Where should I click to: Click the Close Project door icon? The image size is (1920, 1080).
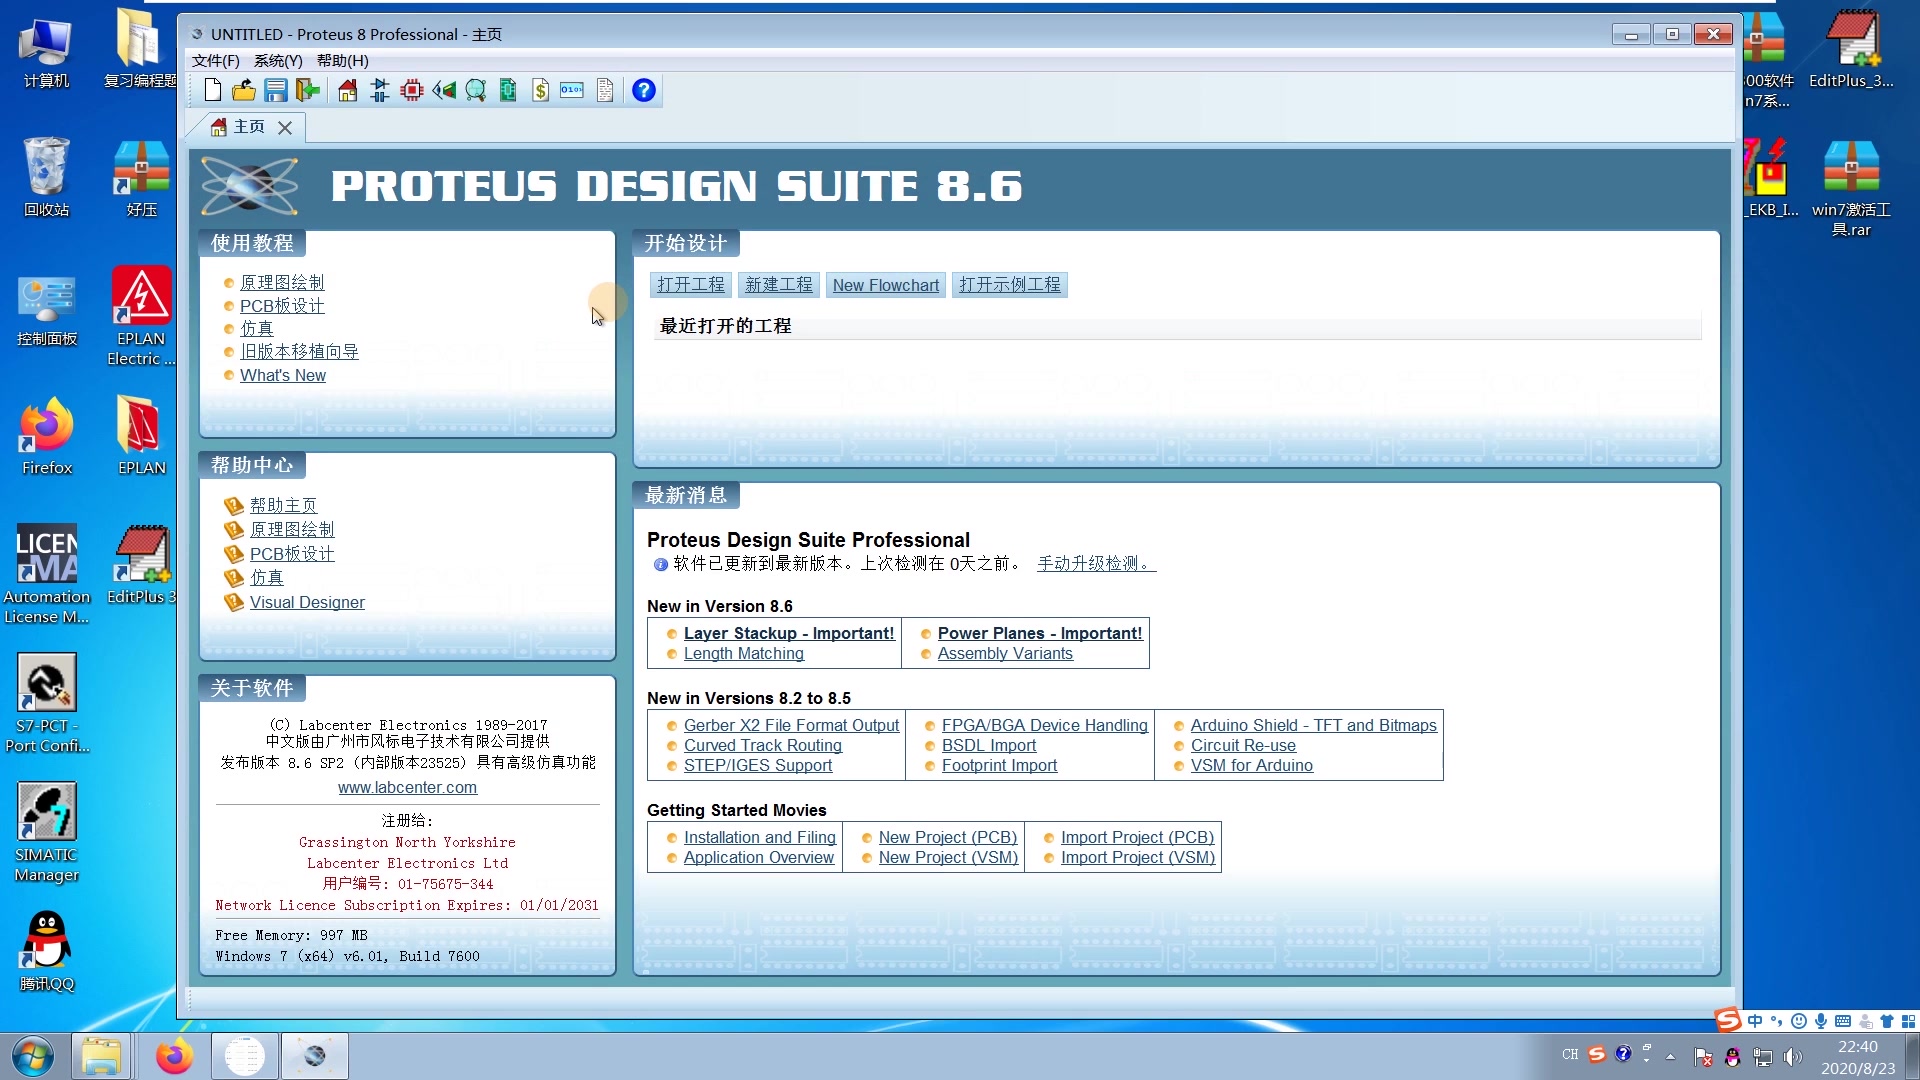click(308, 91)
